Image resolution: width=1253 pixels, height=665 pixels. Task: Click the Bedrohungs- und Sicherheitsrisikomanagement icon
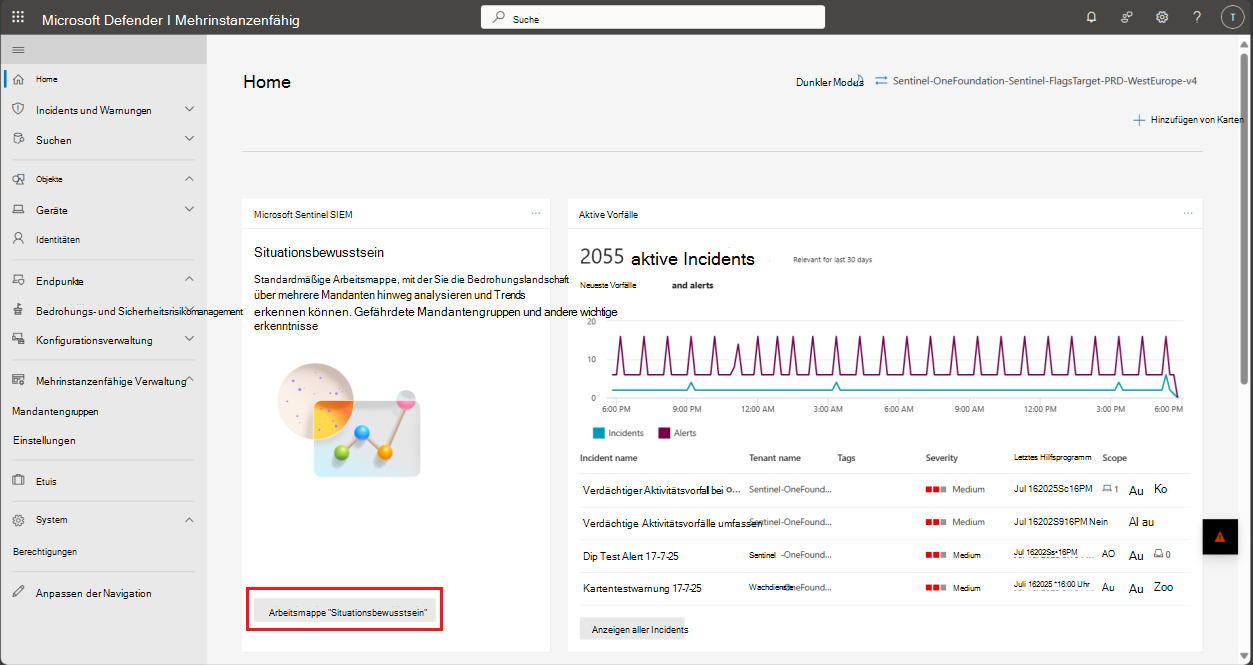18,310
